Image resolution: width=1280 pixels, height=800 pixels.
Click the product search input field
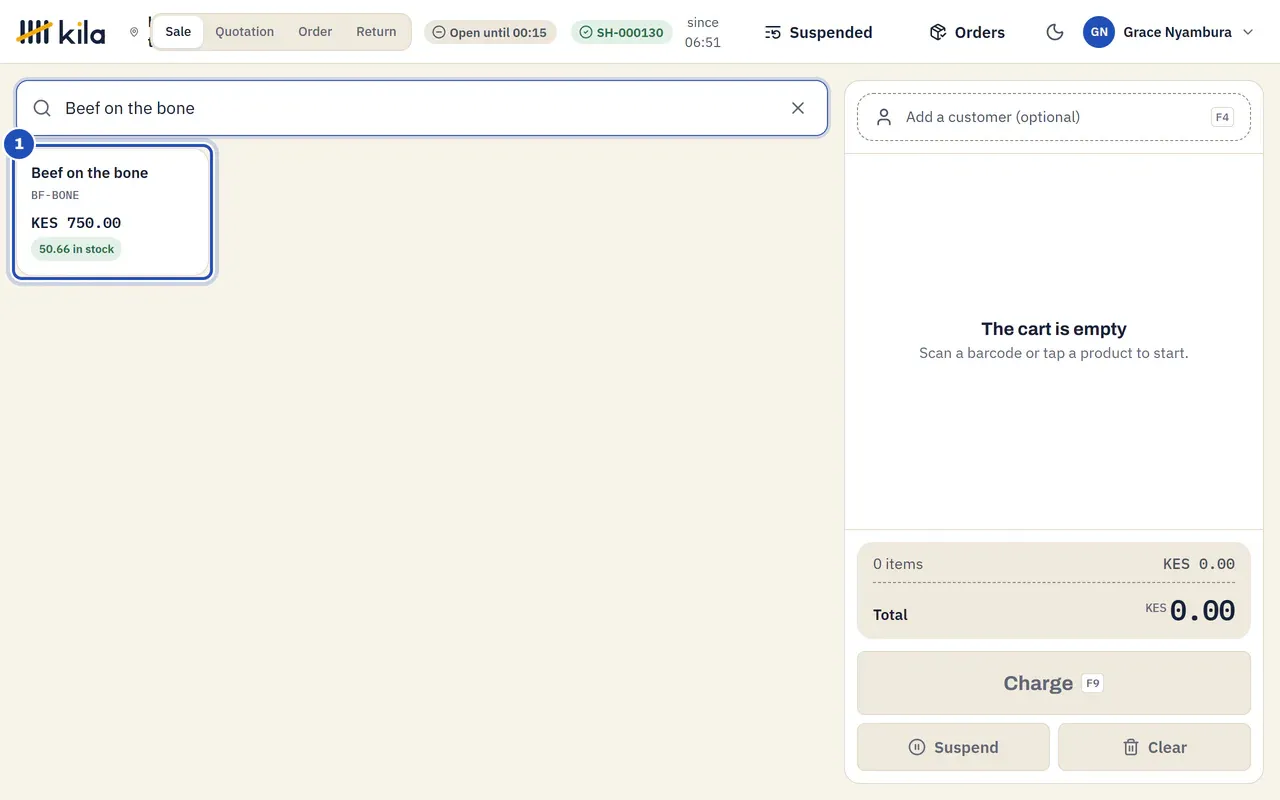click(x=422, y=108)
